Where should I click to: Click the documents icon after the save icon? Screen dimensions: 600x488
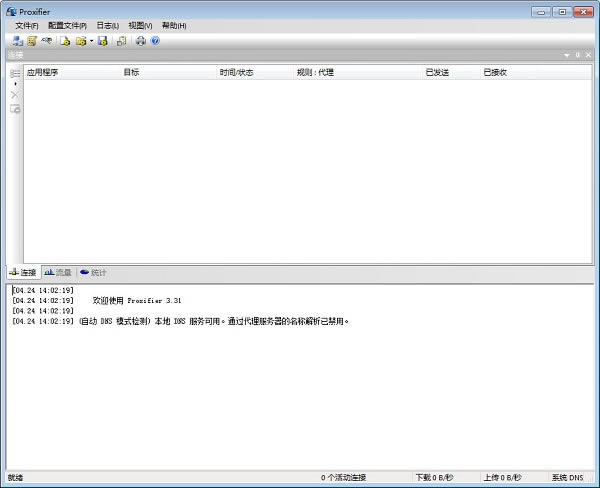[121, 41]
